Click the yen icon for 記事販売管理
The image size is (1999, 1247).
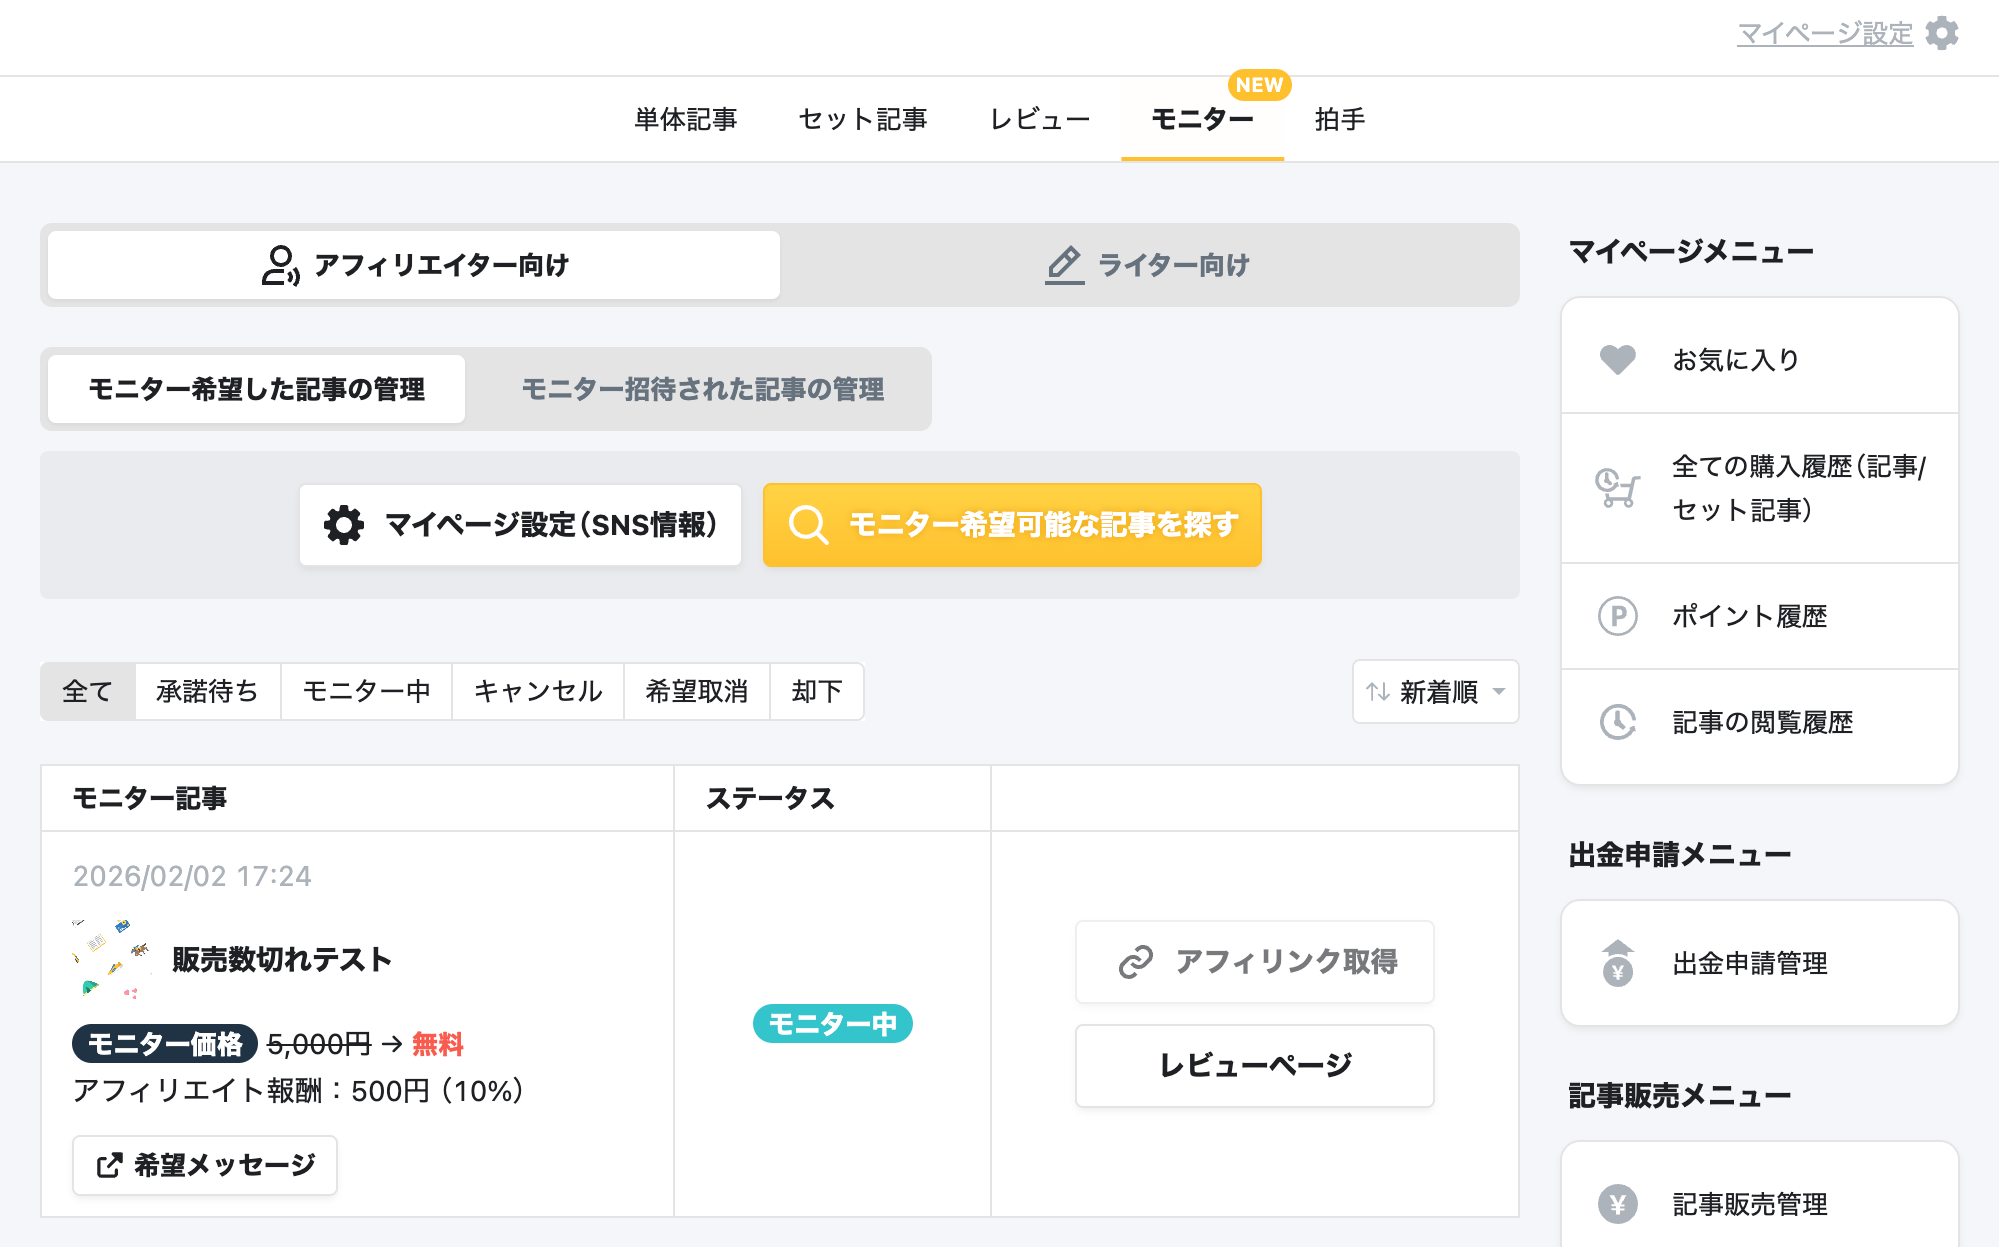pos(1617,1204)
